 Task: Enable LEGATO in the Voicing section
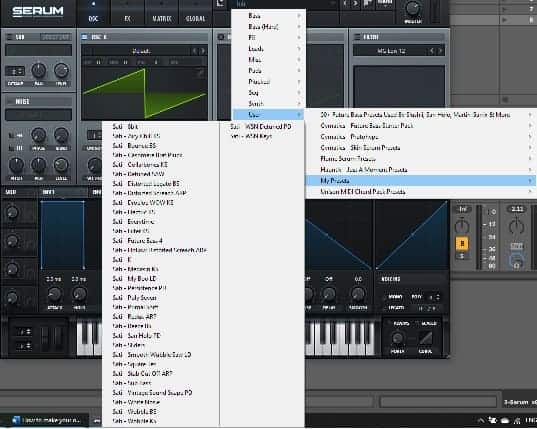pyautogui.click(x=396, y=308)
